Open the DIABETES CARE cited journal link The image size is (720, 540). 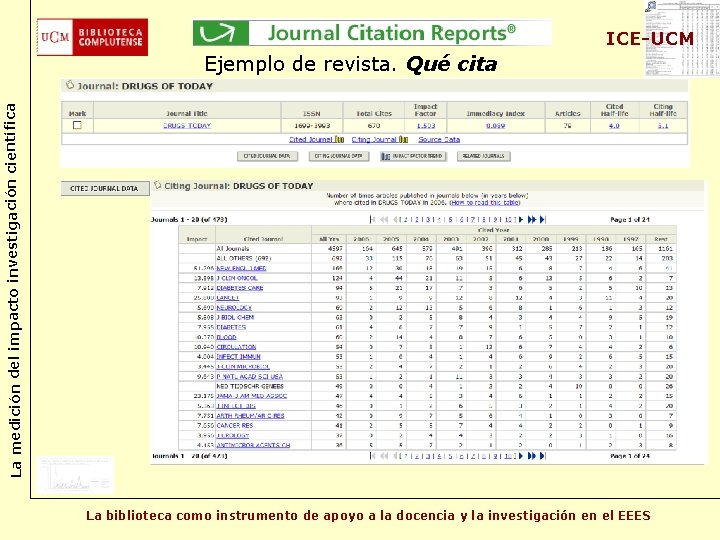[240, 288]
